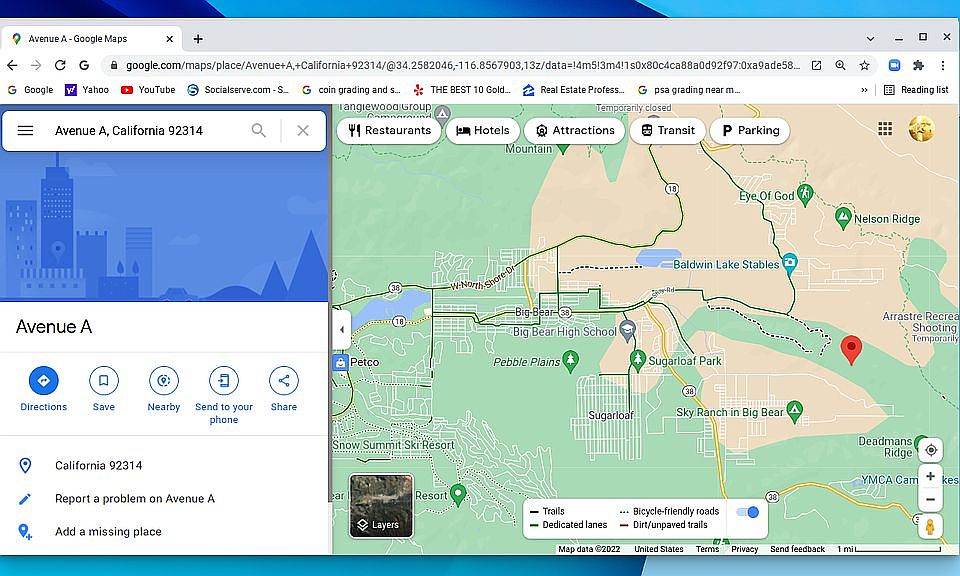Select the Eye Of God hiking marker
The image size is (960, 576).
pyautogui.click(x=805, y=195)
